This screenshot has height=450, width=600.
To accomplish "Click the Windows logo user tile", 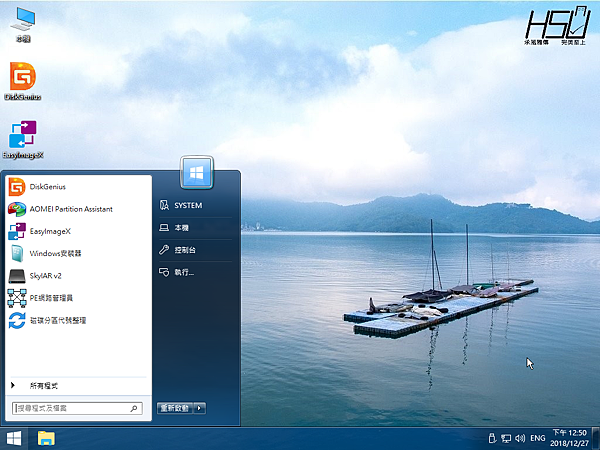I will coord(197,173).
